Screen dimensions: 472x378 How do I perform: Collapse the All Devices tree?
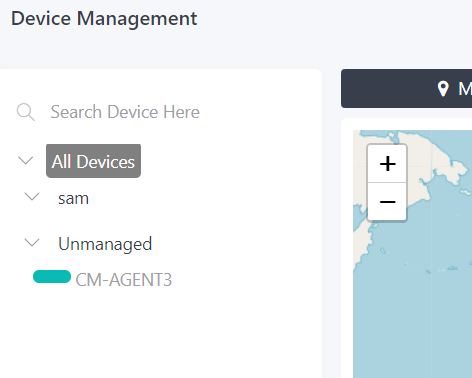[25, 161]
